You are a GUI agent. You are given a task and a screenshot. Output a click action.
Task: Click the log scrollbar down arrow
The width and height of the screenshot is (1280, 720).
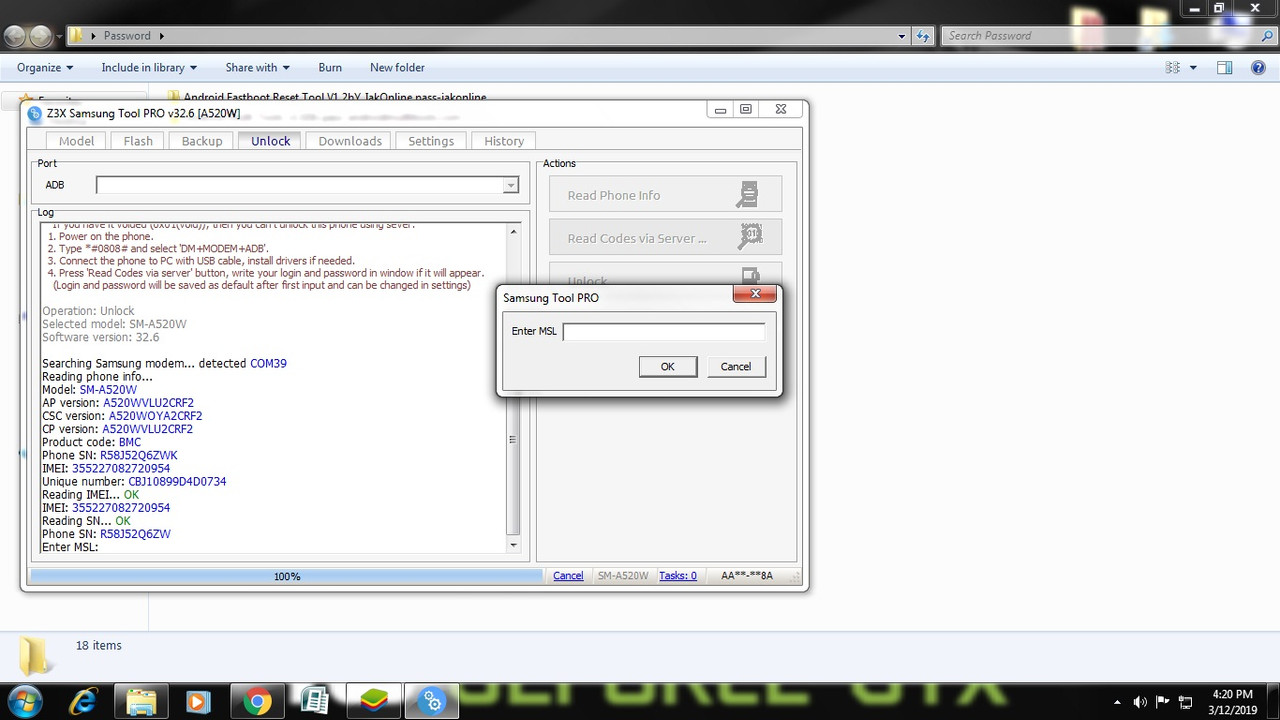(x=514, y=545)
